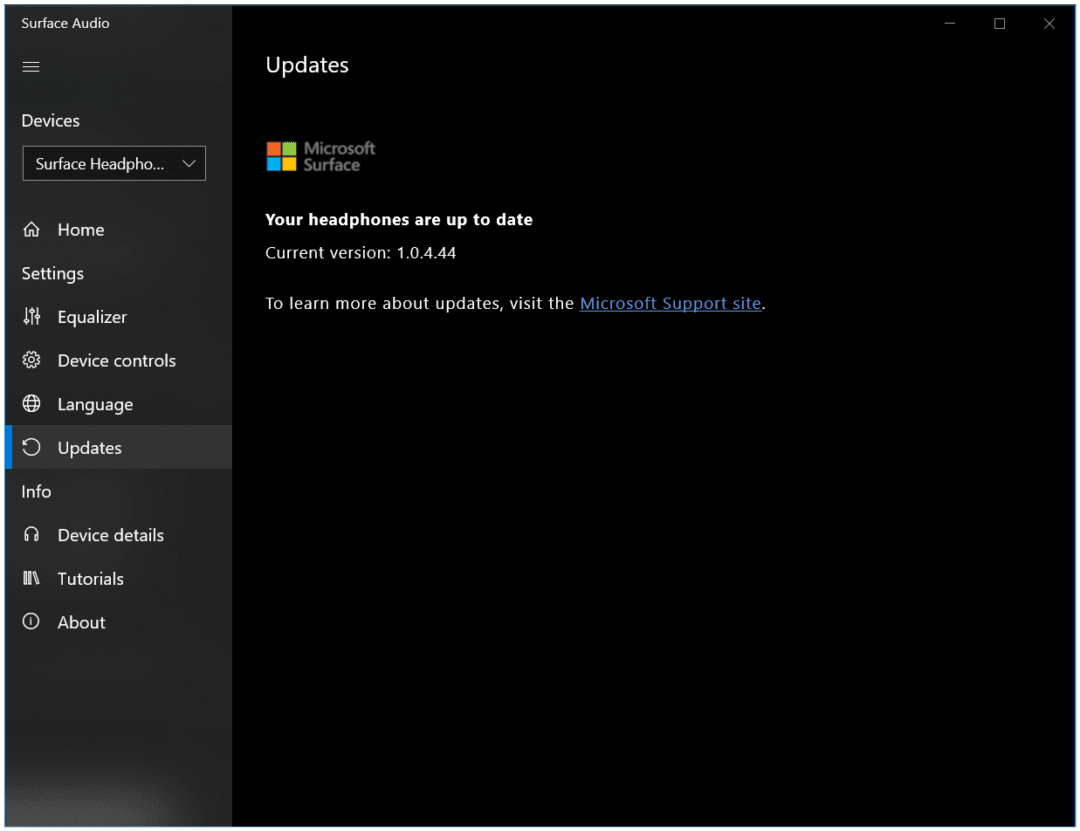Click the Equalizer sliders icon
Image resolution: width=1080 pixels, height=831 pixels.
[x=32, y=317]
